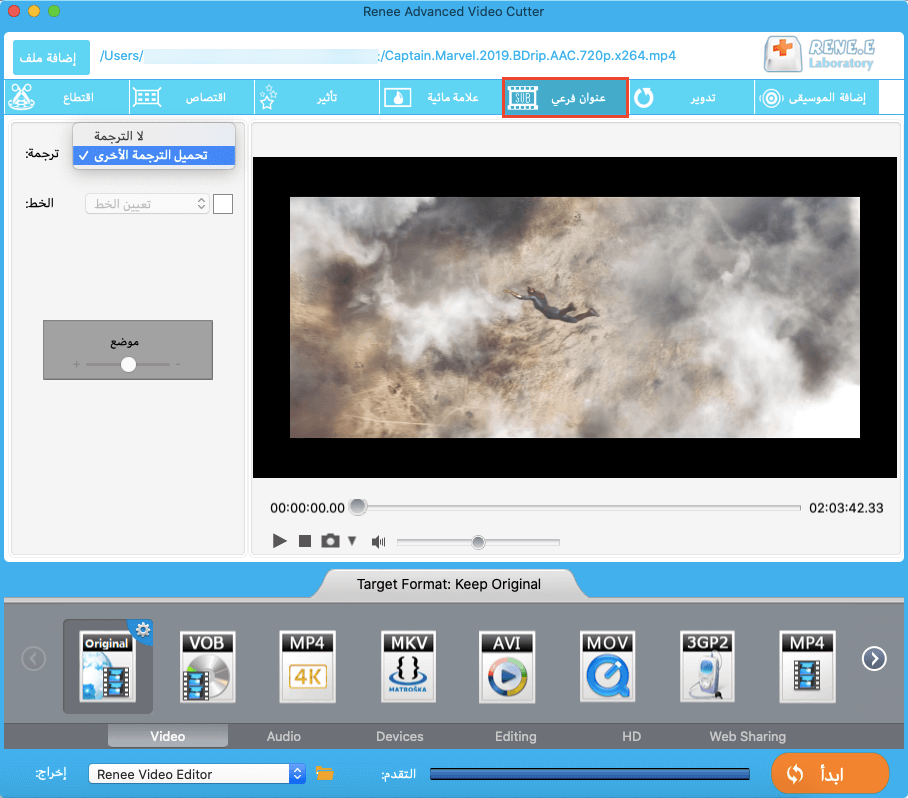
Task: Open the output folder icon
Action: point(324,774)
